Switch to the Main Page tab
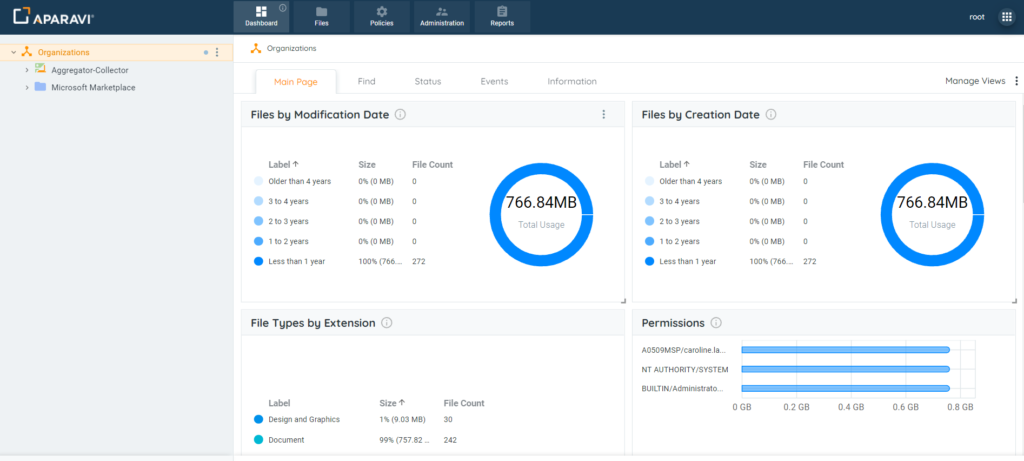 click(296, 82)
